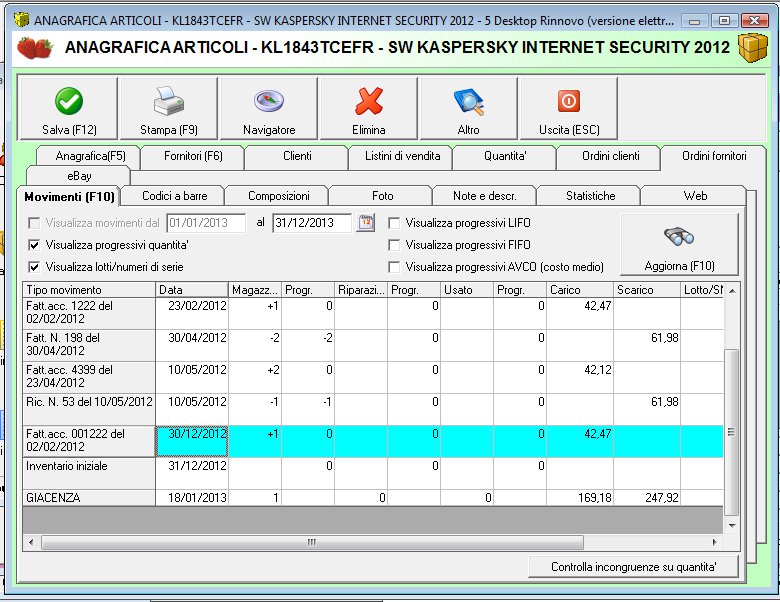Open the Codici a barre tab
780x602 pixels.
pyautogui.click(x=175, y=196)
